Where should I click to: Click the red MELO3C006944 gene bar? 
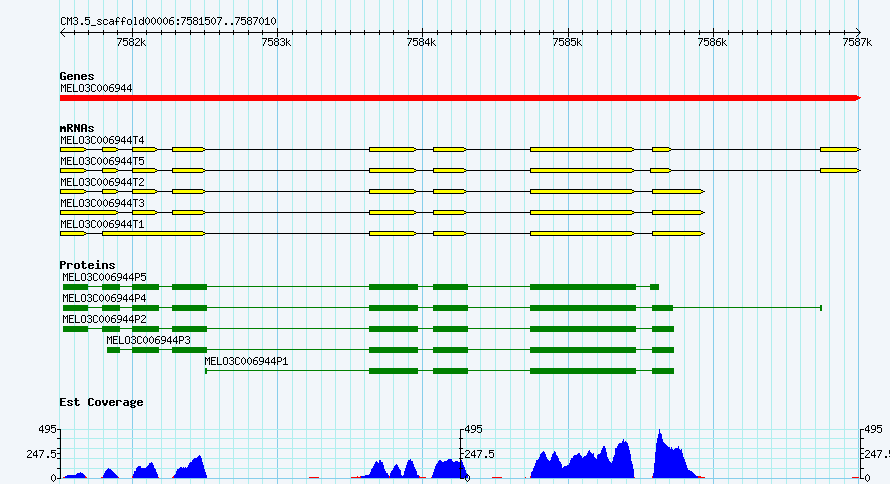pyautogui.click(x=460, y=98)
